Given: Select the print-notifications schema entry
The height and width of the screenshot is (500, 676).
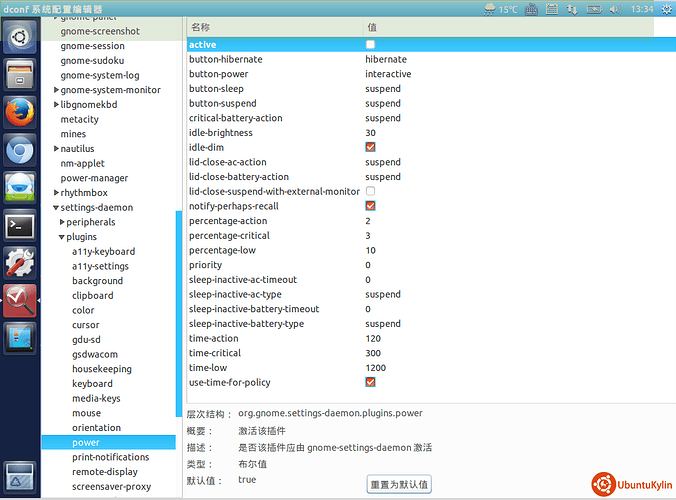Looking at the screenshot, I should point(110,457).
